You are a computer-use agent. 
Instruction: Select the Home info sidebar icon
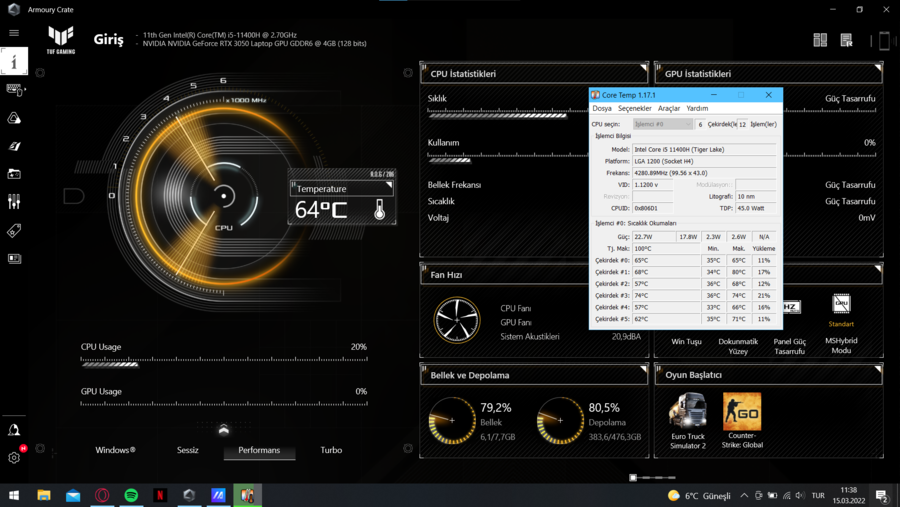click(x=14, y=61)
